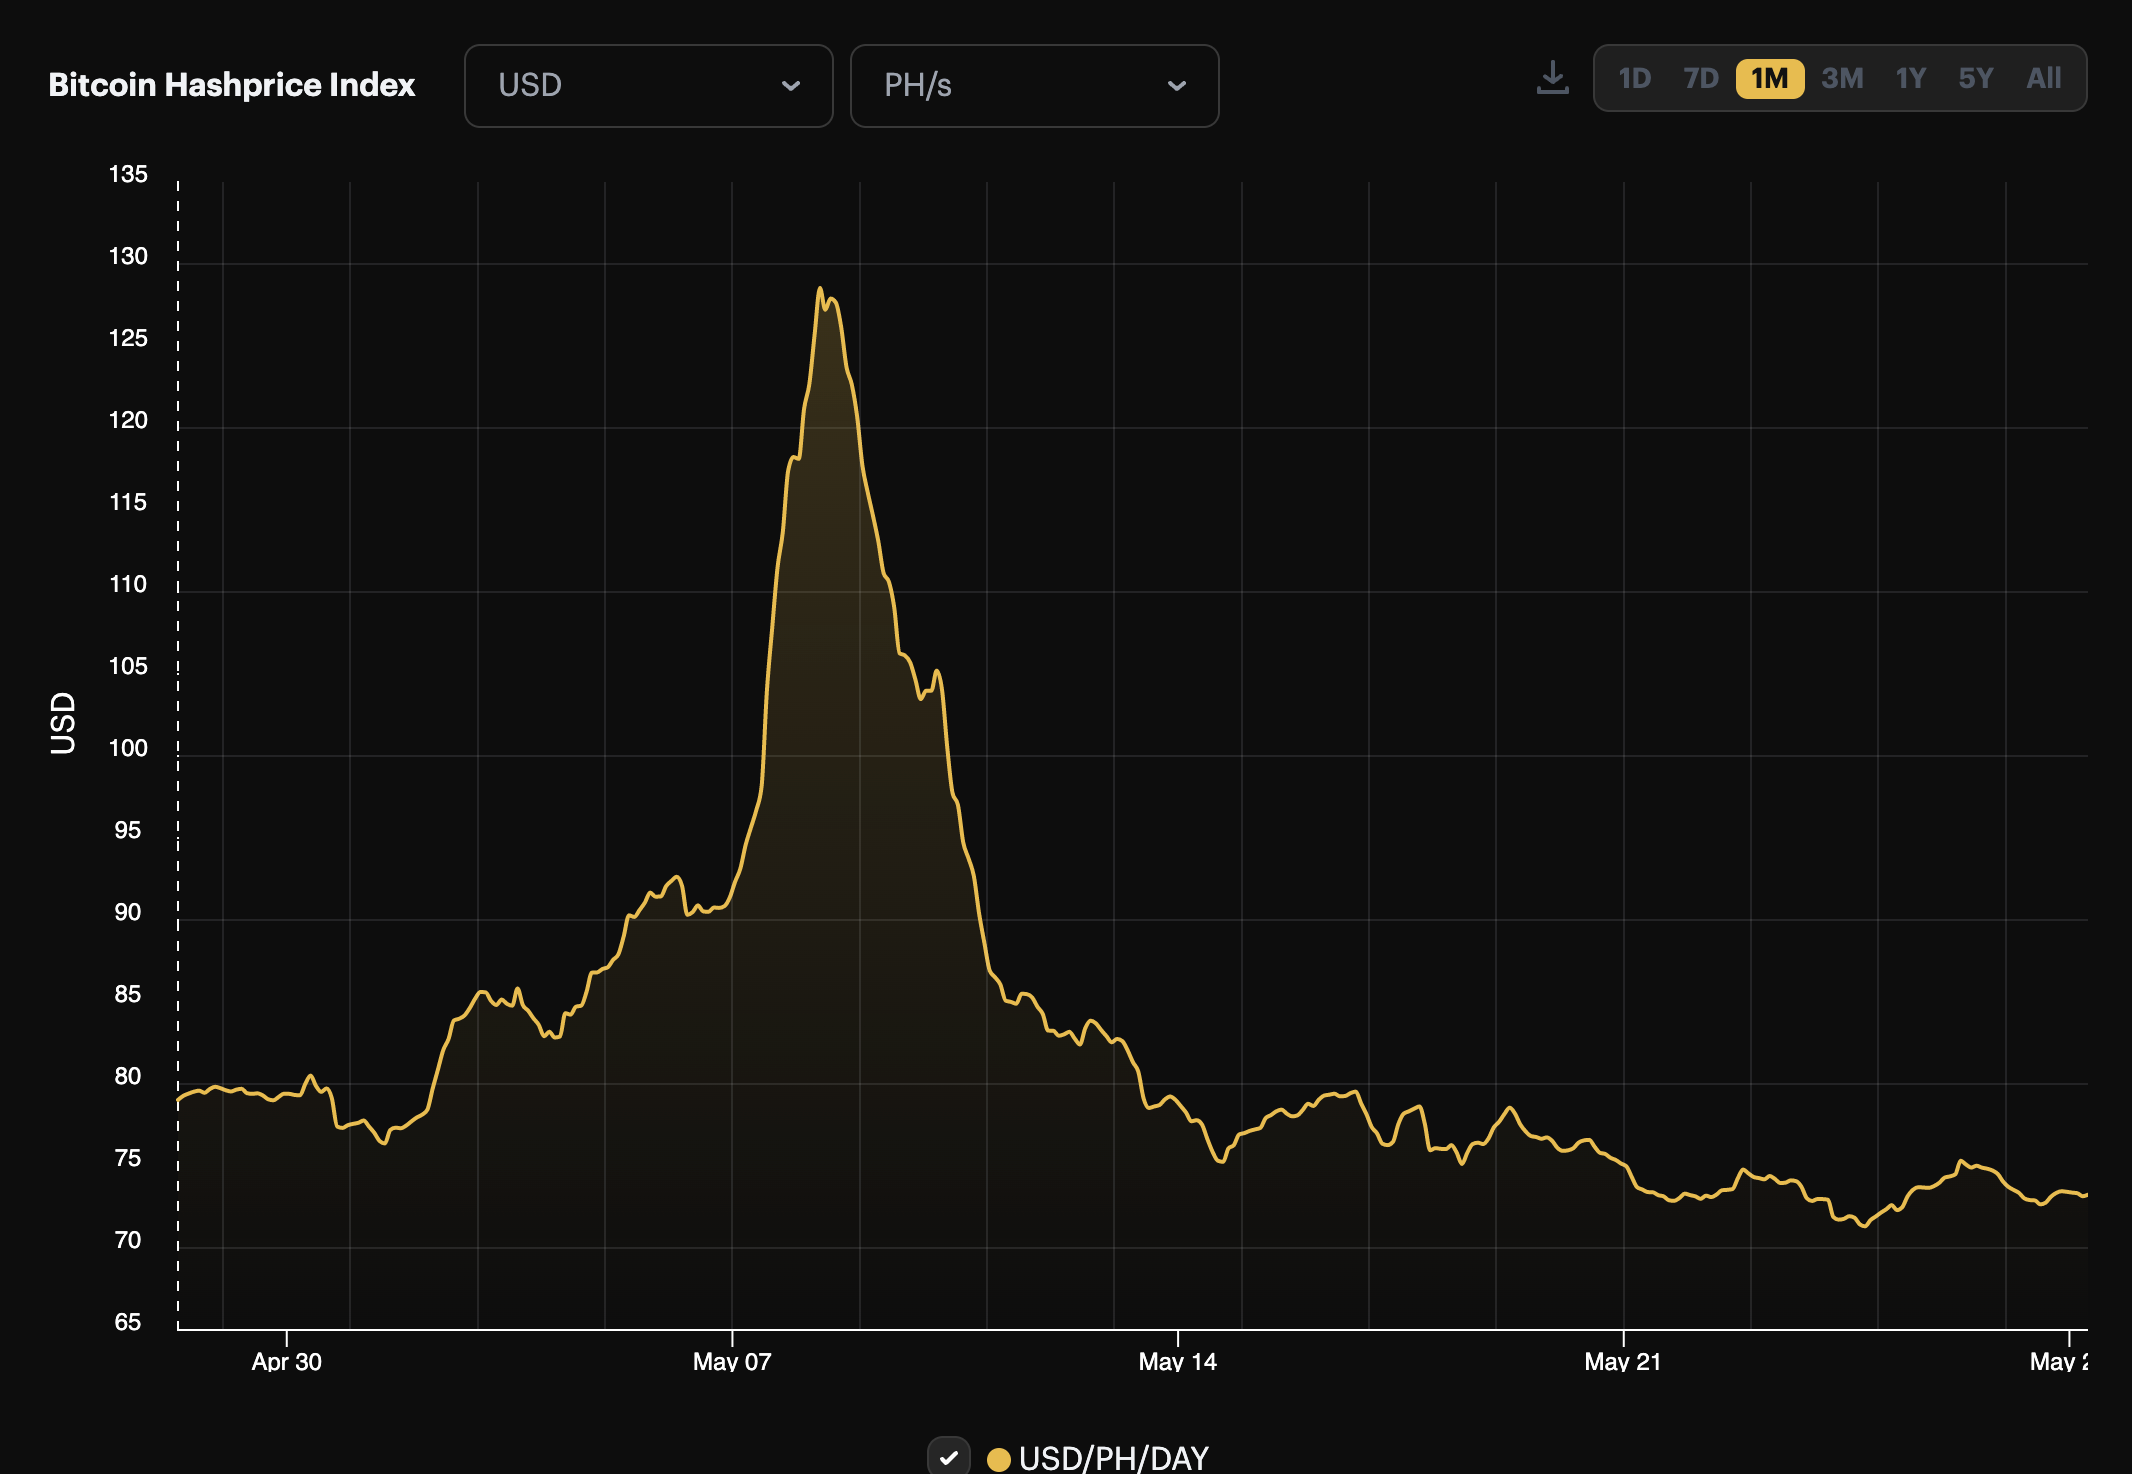2132x1474 pixels.
Task: Click the checkmark icon in the legend
Action: click(950, 1458)
